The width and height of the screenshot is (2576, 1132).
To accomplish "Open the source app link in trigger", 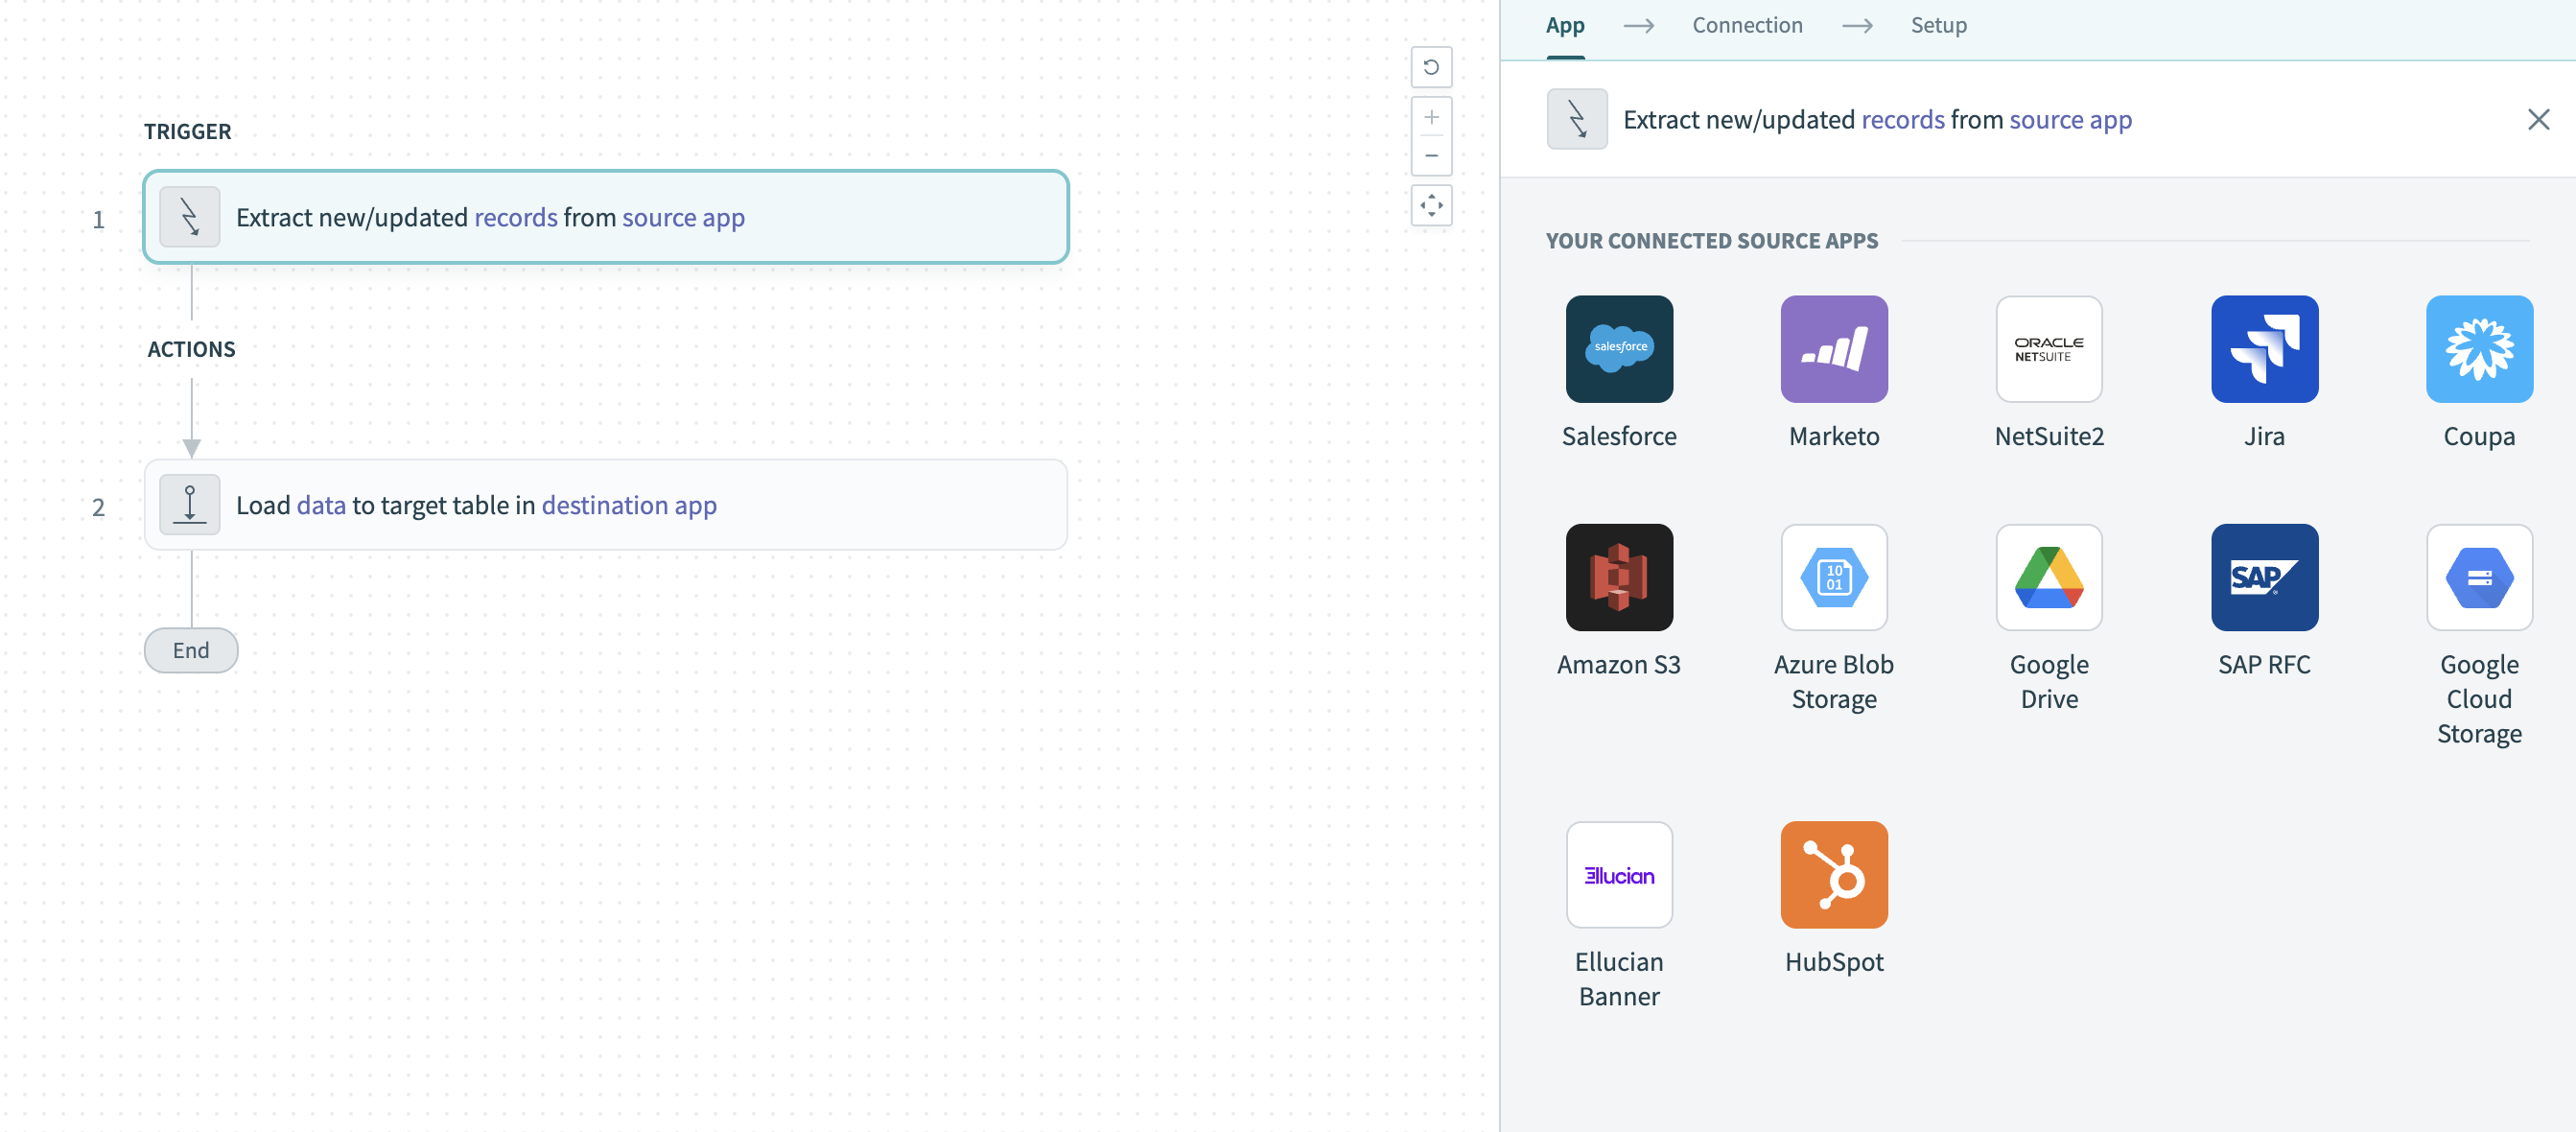I will pyautogui.click(x=683, y=217).
